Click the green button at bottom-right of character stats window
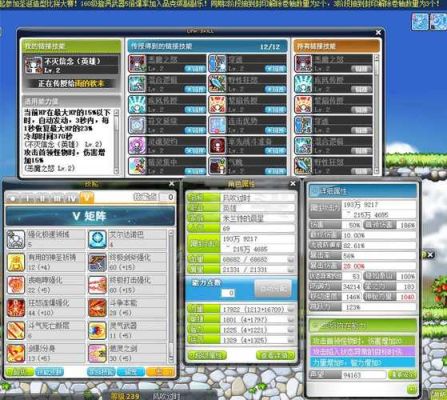Image resolution: width=447 pixels, height=400 pixels. pos(276,355)
